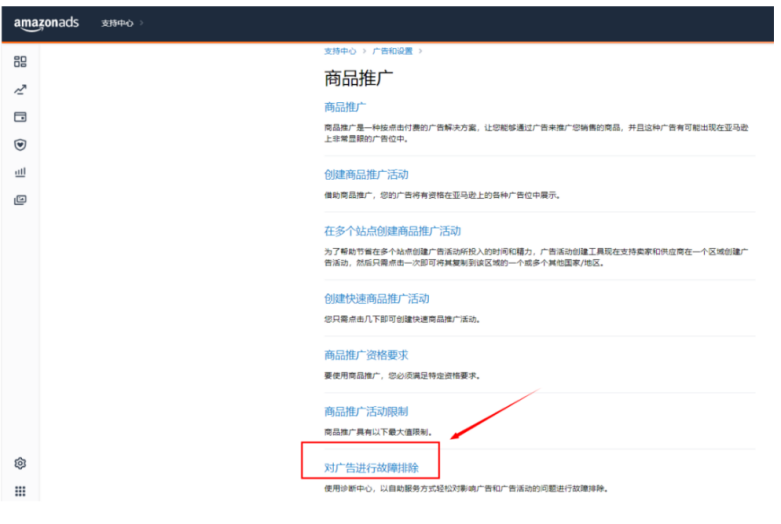Viewport: 781px width, 524px height.
Task: Open the 创建商品推广活动 link
Action: click(366, 174)
